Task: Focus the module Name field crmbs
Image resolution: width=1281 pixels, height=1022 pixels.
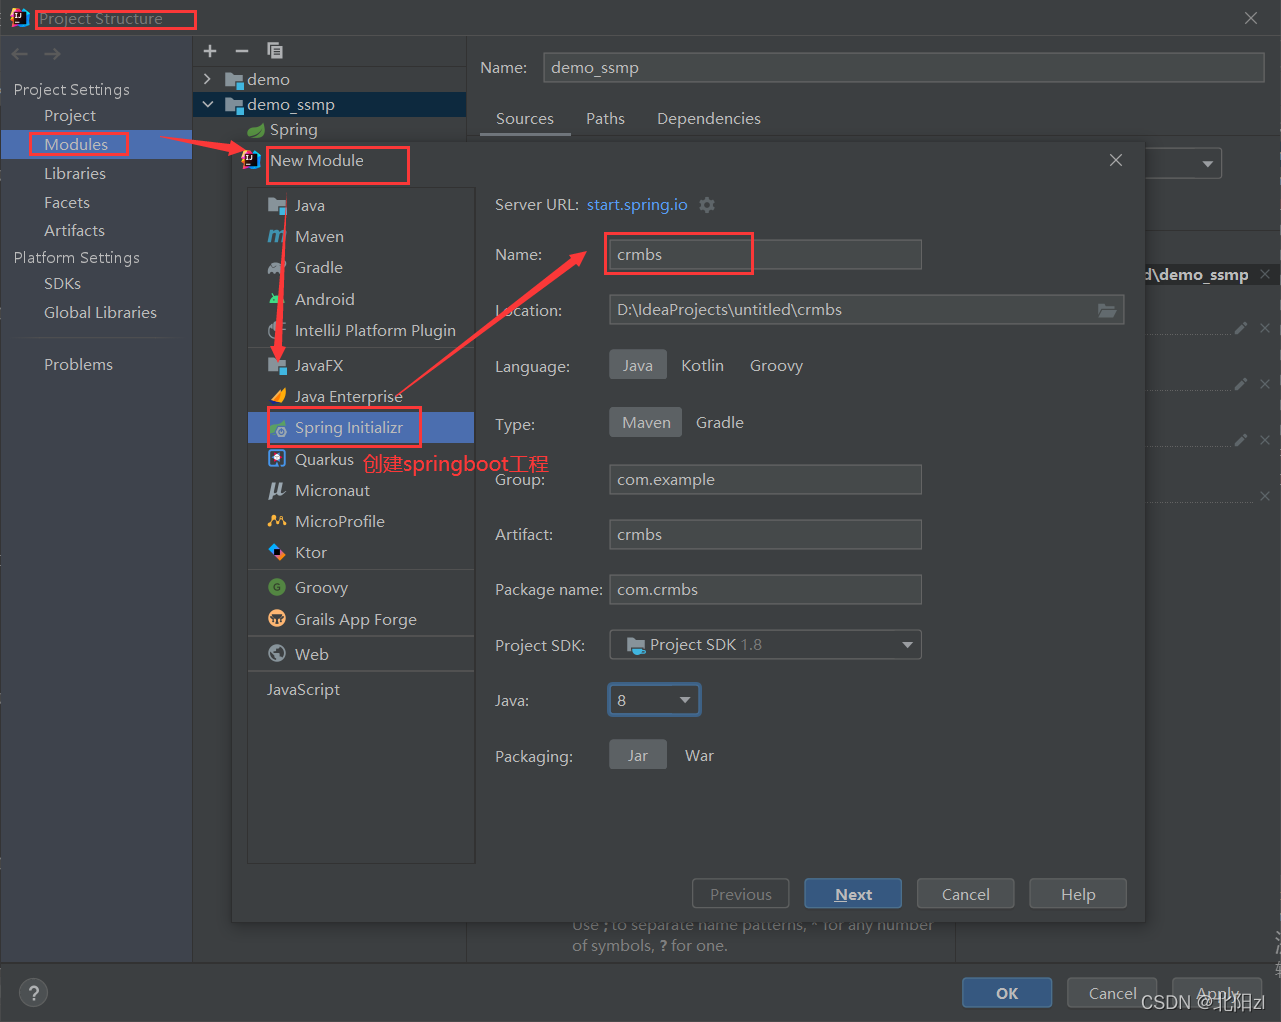Action: (765, 254)
